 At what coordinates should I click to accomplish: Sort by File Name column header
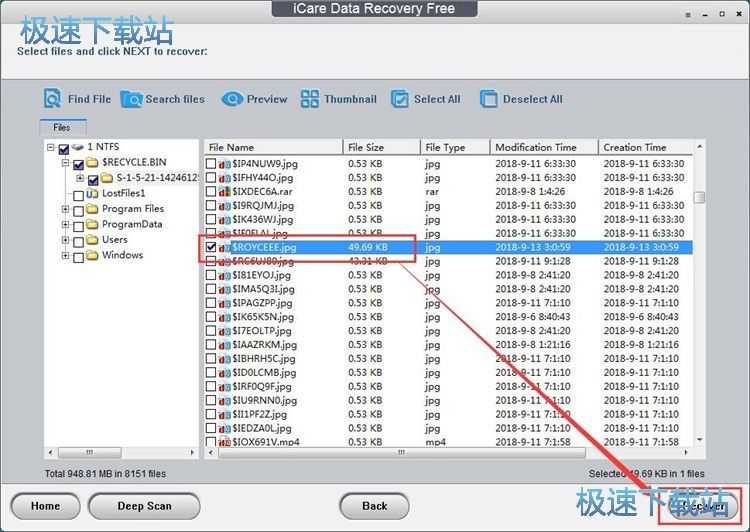274,147
